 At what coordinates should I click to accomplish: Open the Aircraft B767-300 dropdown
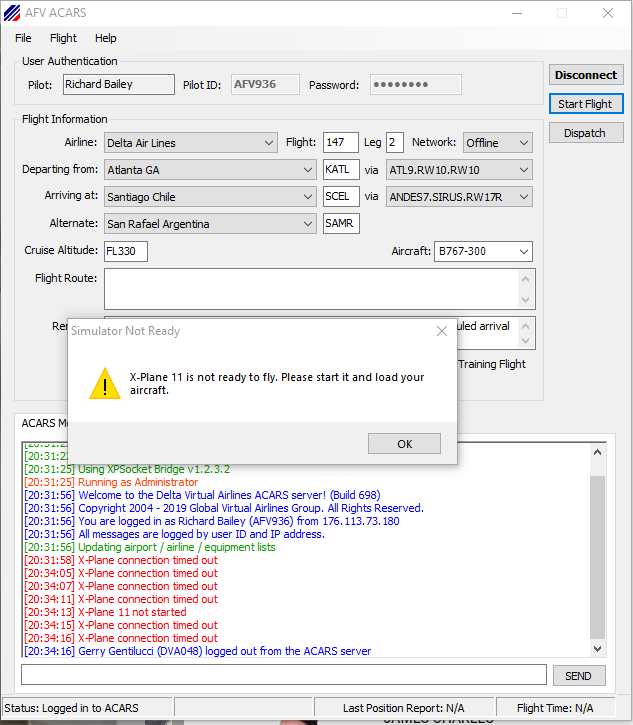coord(483,251)
